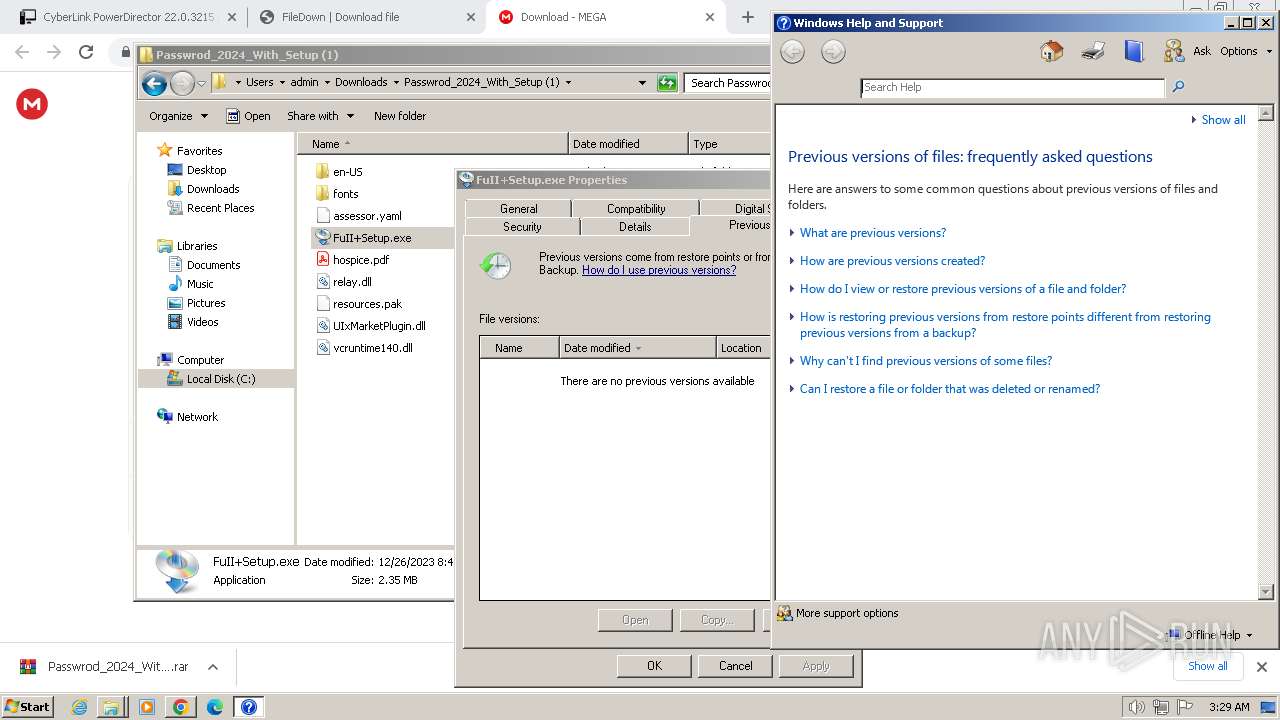Select the fonts folder

[x=345, y=194]
